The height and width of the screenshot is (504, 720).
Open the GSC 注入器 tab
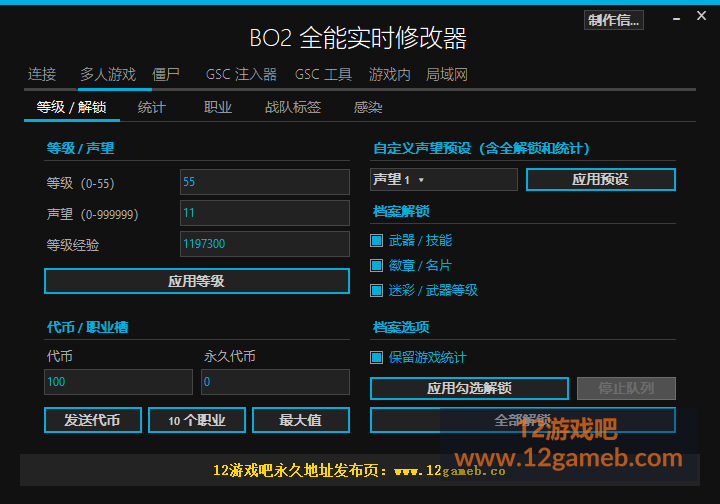click(241, 74)
